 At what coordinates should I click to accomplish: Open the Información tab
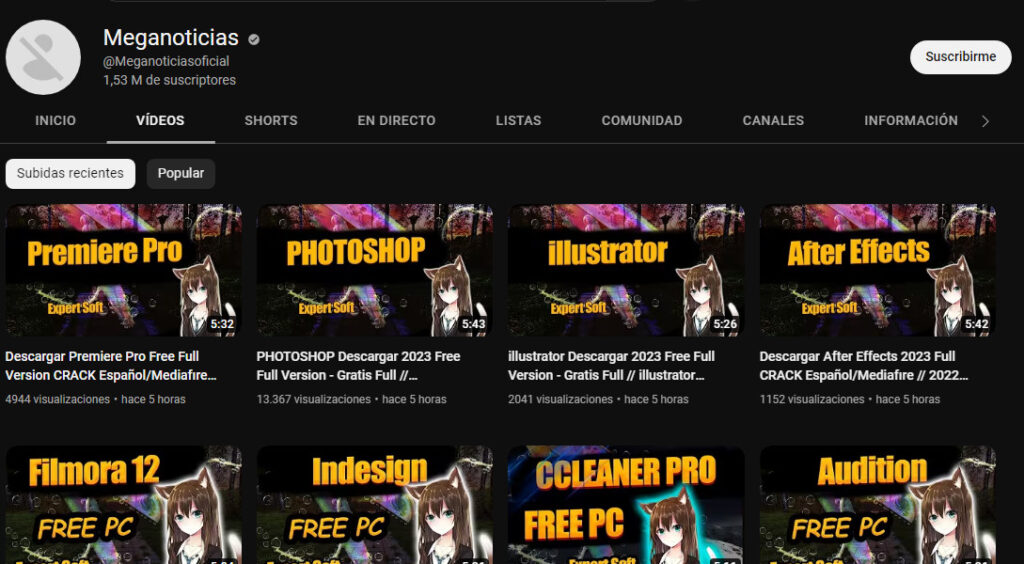coord(910,120)
